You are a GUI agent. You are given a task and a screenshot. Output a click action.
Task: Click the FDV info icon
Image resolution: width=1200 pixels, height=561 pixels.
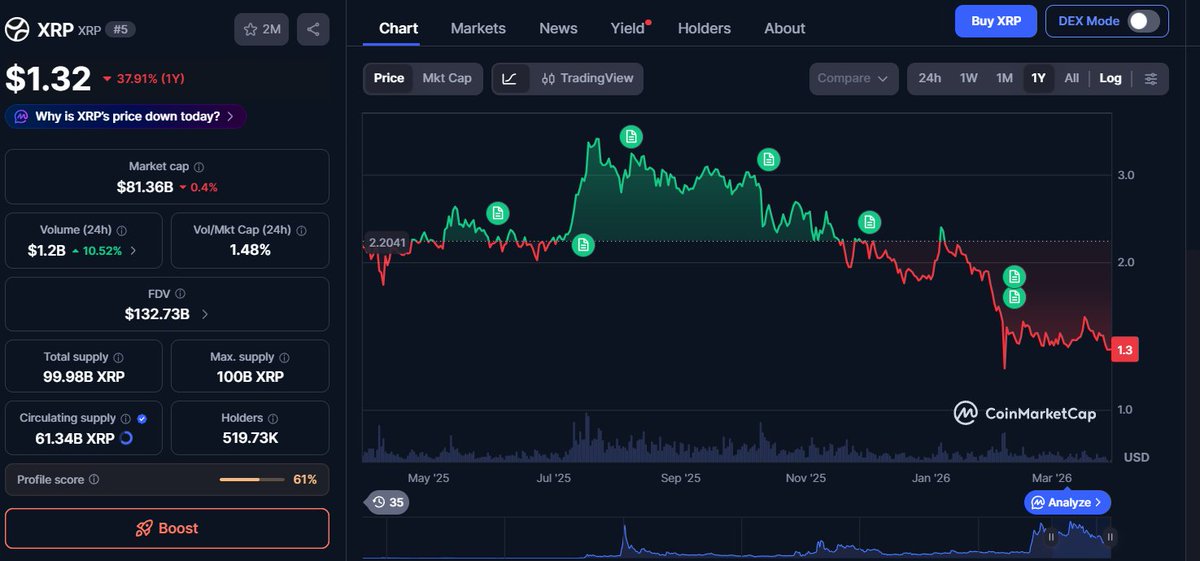click(180, 294)
